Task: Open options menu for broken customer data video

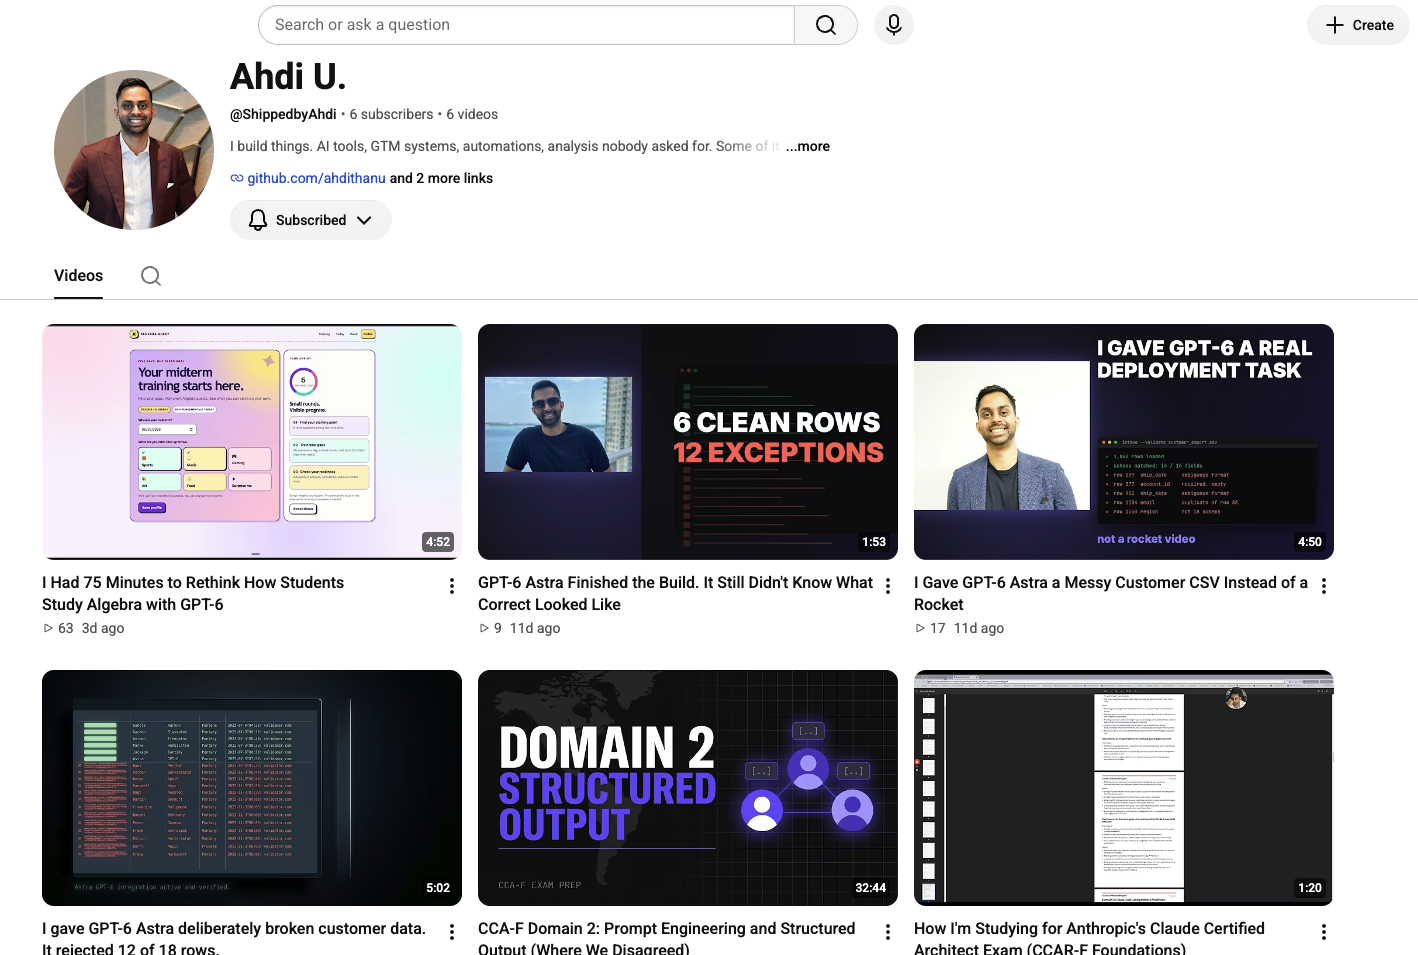Action: (452, 932)
